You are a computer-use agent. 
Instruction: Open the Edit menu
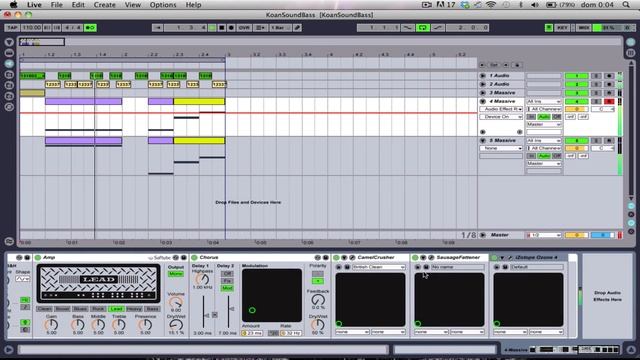click(78, 5)
